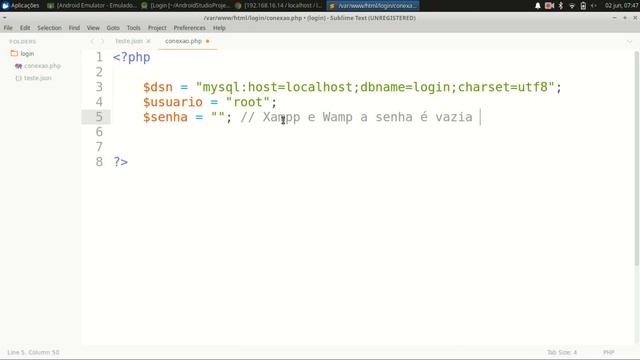Open the Selection menu
The height and width of the screenshot is (360, 640).
[x=49, y=28]
